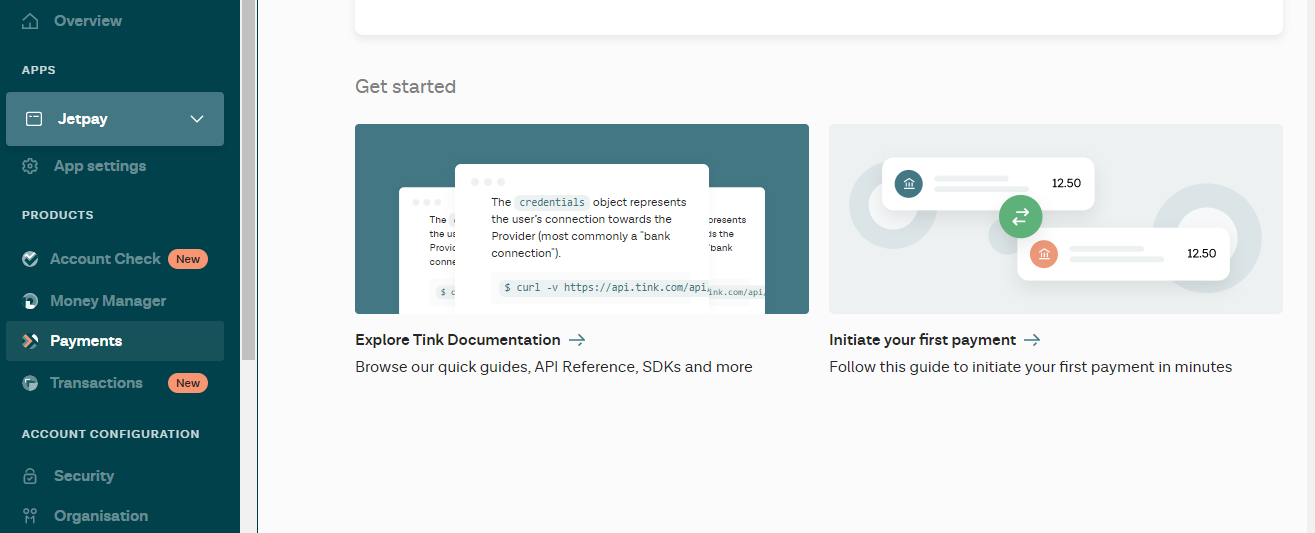This screenshot has width=1315, height=533.
Task: Open the Initiate your first payment link
Action: 922,340
